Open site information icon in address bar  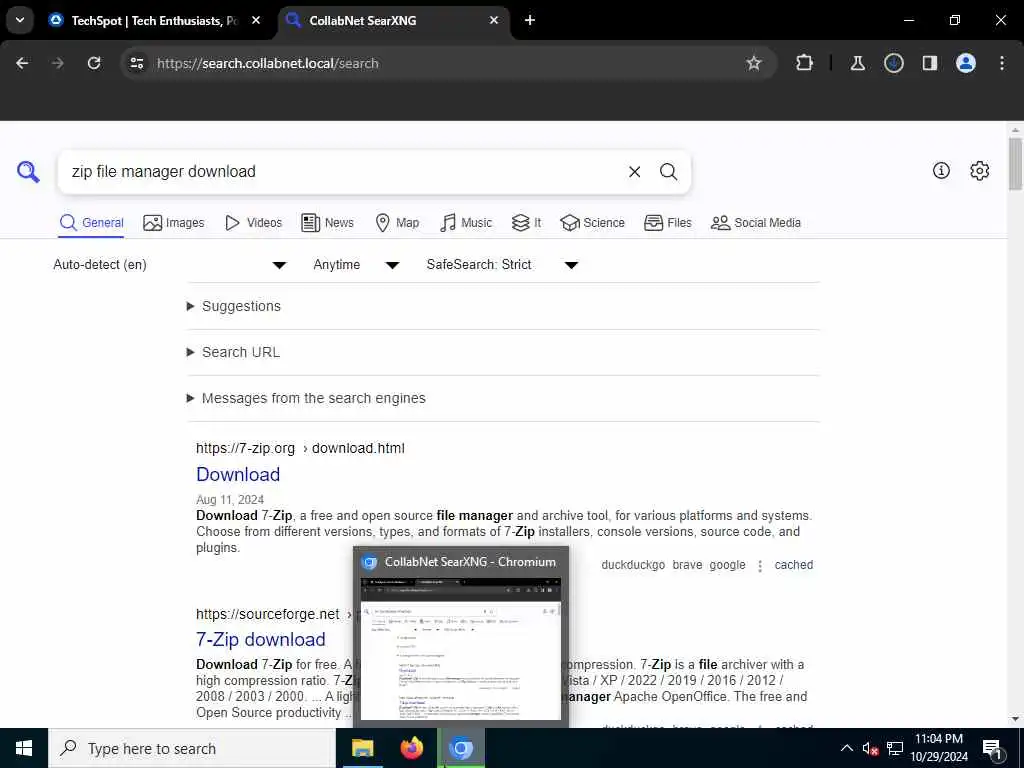[137, 63]
